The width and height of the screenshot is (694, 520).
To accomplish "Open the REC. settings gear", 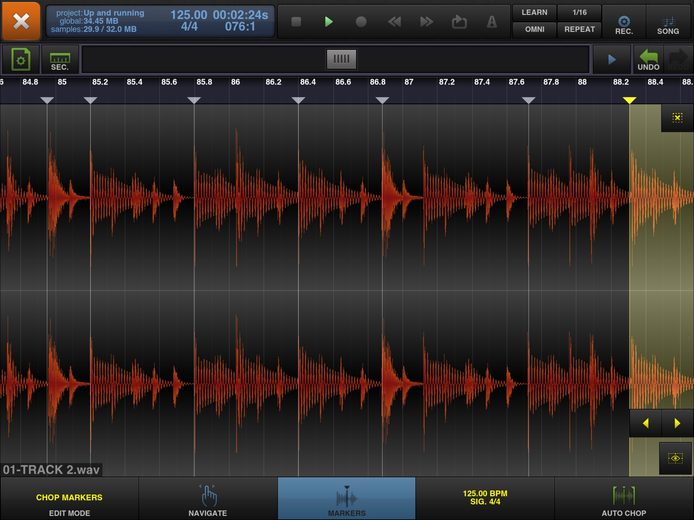I will coord(624,23).
